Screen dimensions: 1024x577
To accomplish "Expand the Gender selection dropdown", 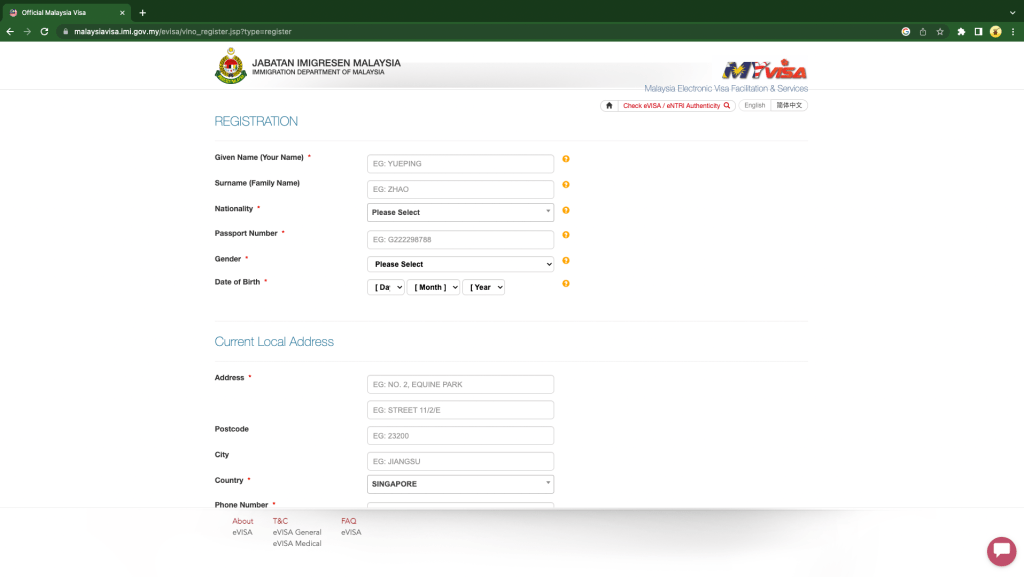I will click(460, 264).
